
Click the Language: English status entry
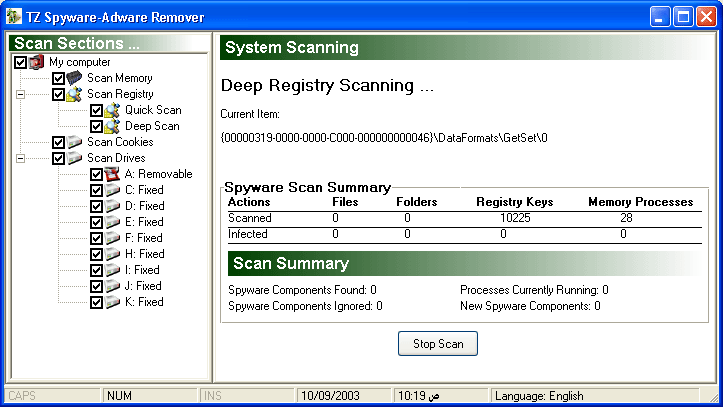tap(539, 396)
